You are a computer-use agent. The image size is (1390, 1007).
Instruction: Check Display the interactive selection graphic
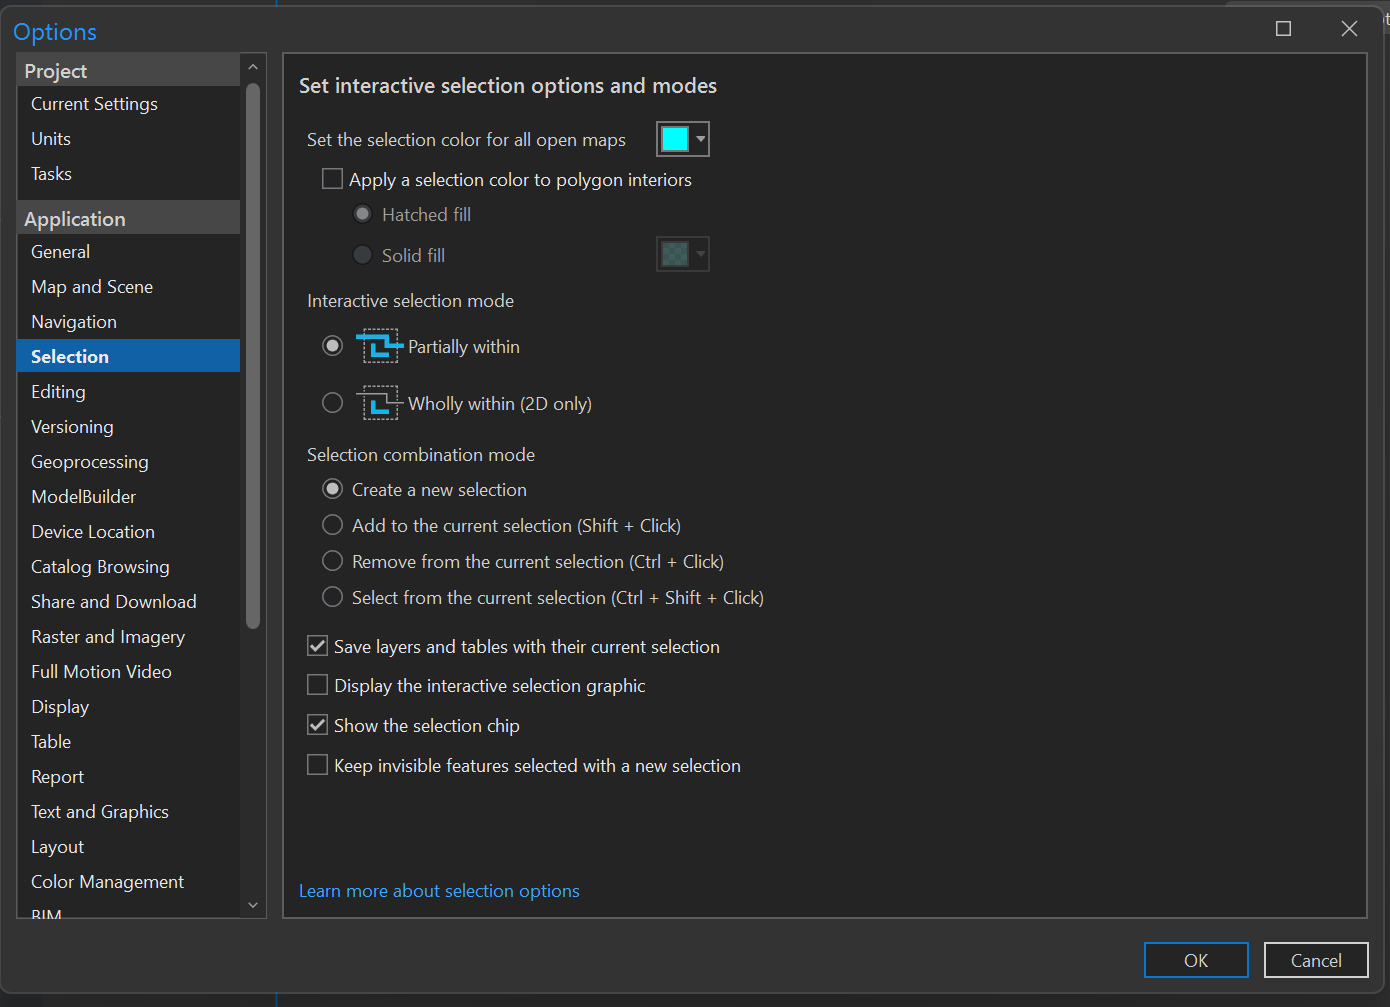tap(318, 685)
